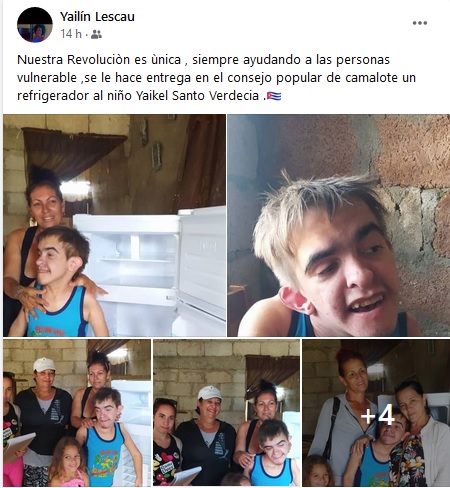Click the open refrigerator in top-left photo
Screen dimensions: 450x488
point(150,270)
